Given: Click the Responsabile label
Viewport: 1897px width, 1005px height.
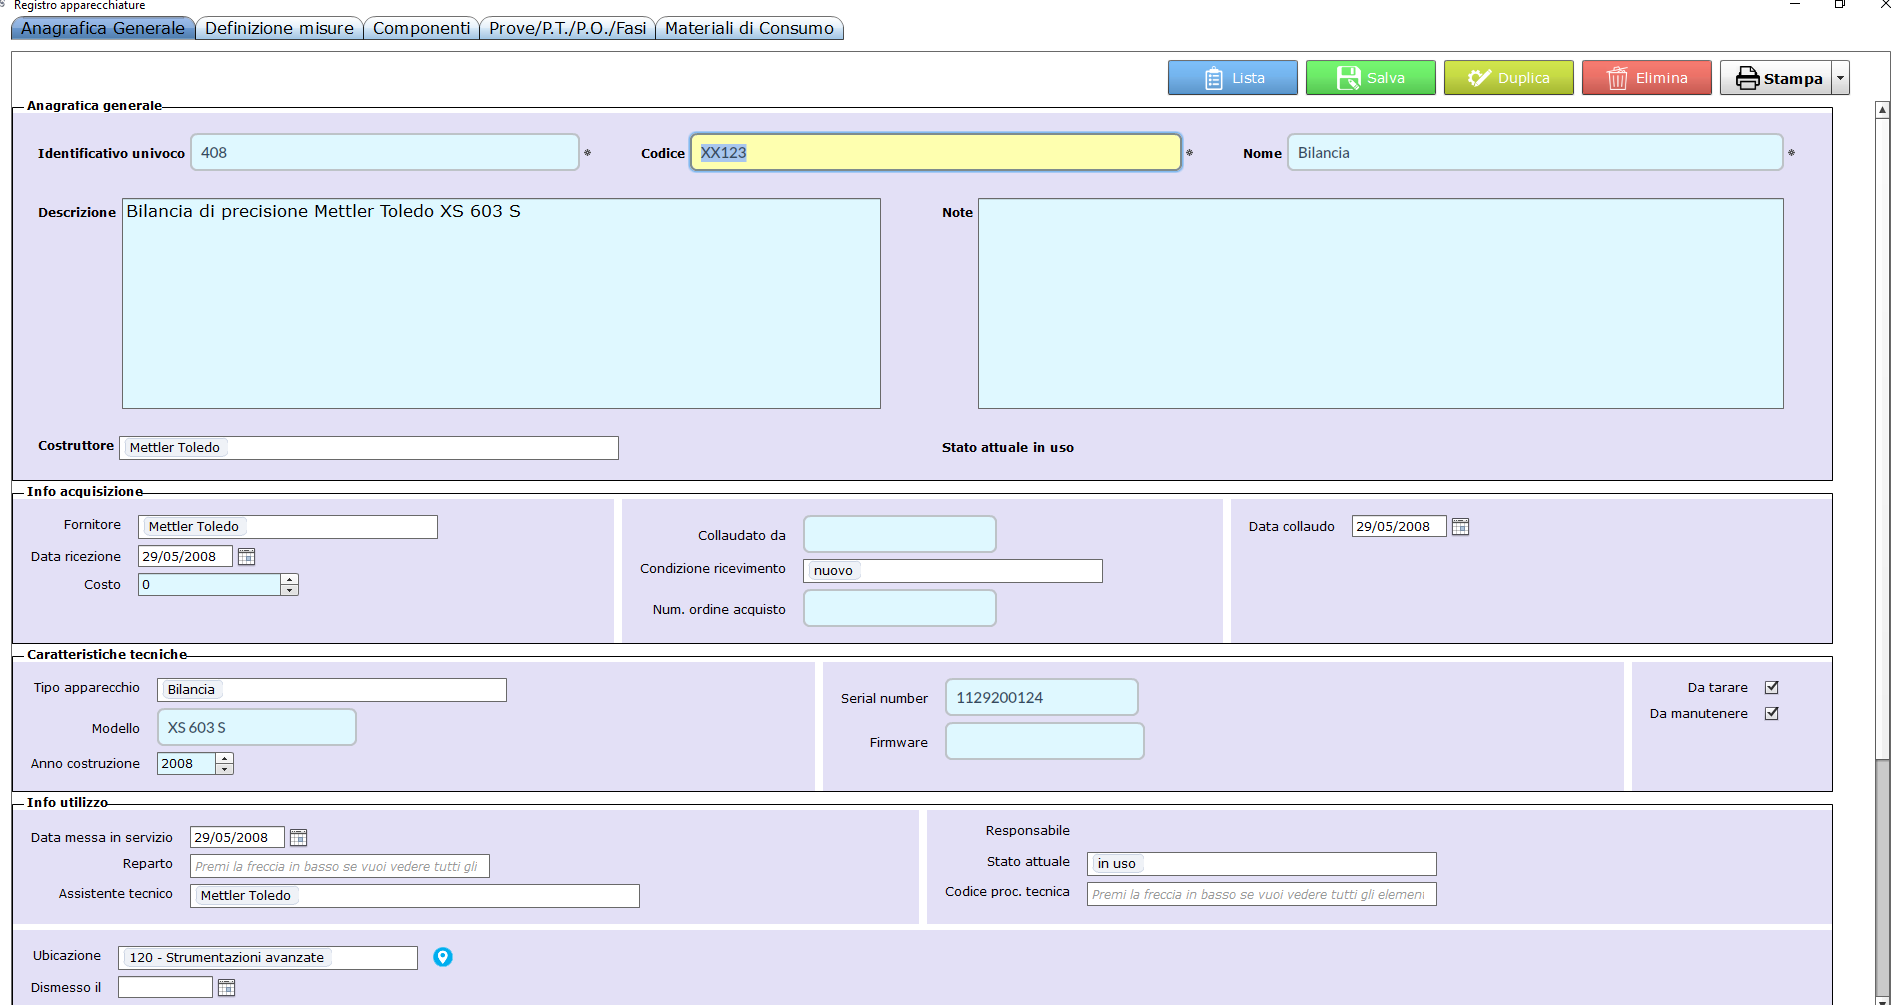Looking at the screenshot, I should coord(1027,830).
